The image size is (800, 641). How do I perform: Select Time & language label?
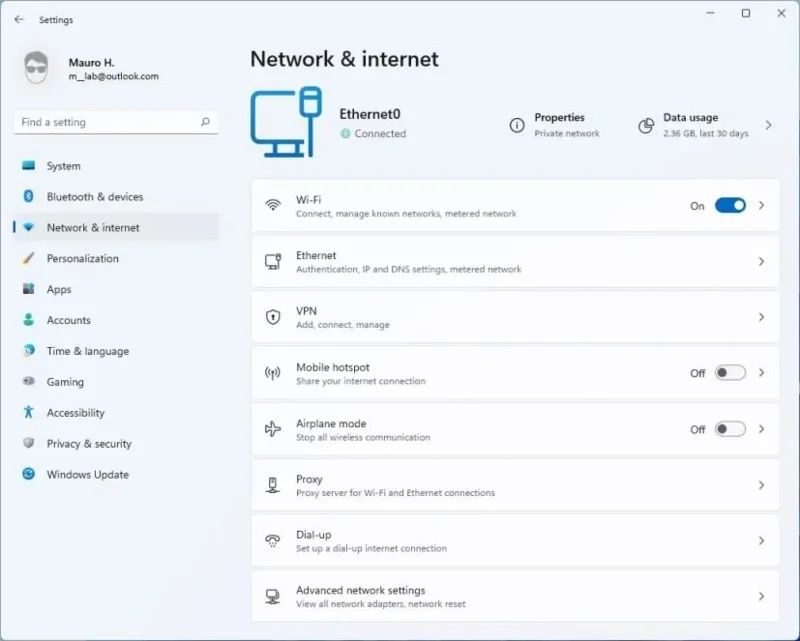pyautogui.click(x=88, y=351)
